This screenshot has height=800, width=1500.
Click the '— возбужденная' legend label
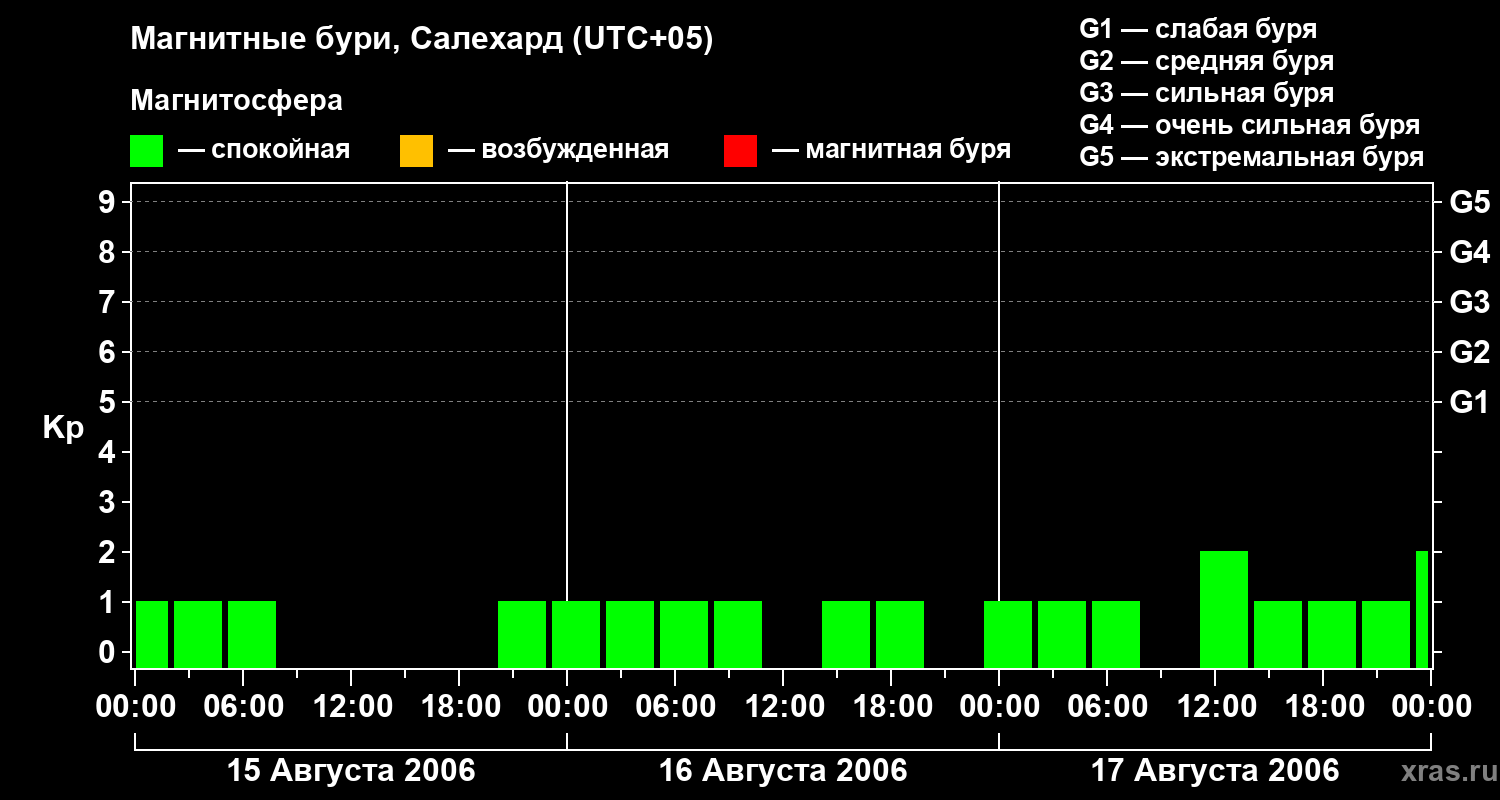pyautogui.click(x=558, y=151)
